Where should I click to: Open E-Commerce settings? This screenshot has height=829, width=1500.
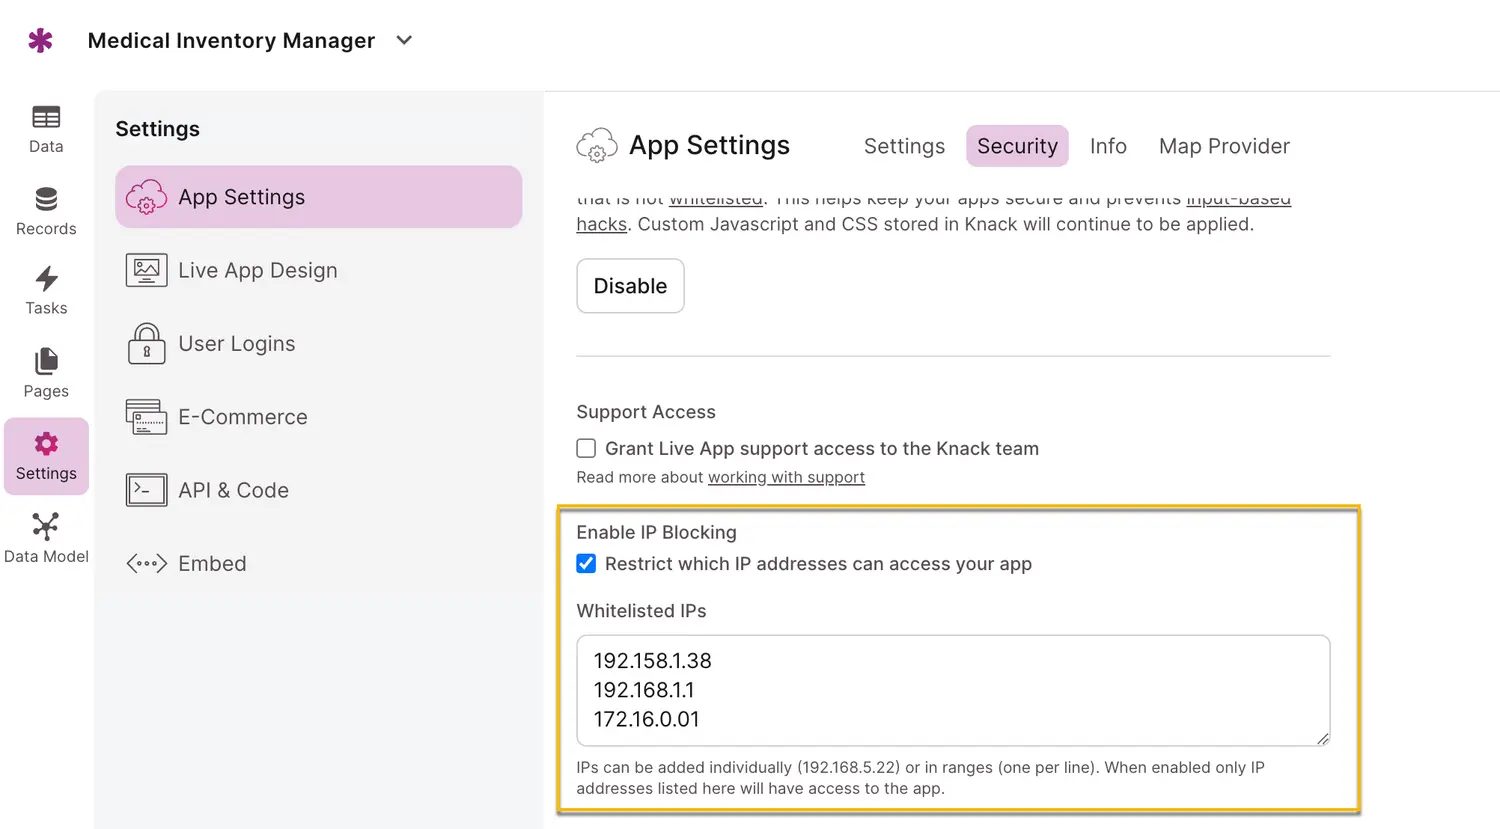coord(242,417)
